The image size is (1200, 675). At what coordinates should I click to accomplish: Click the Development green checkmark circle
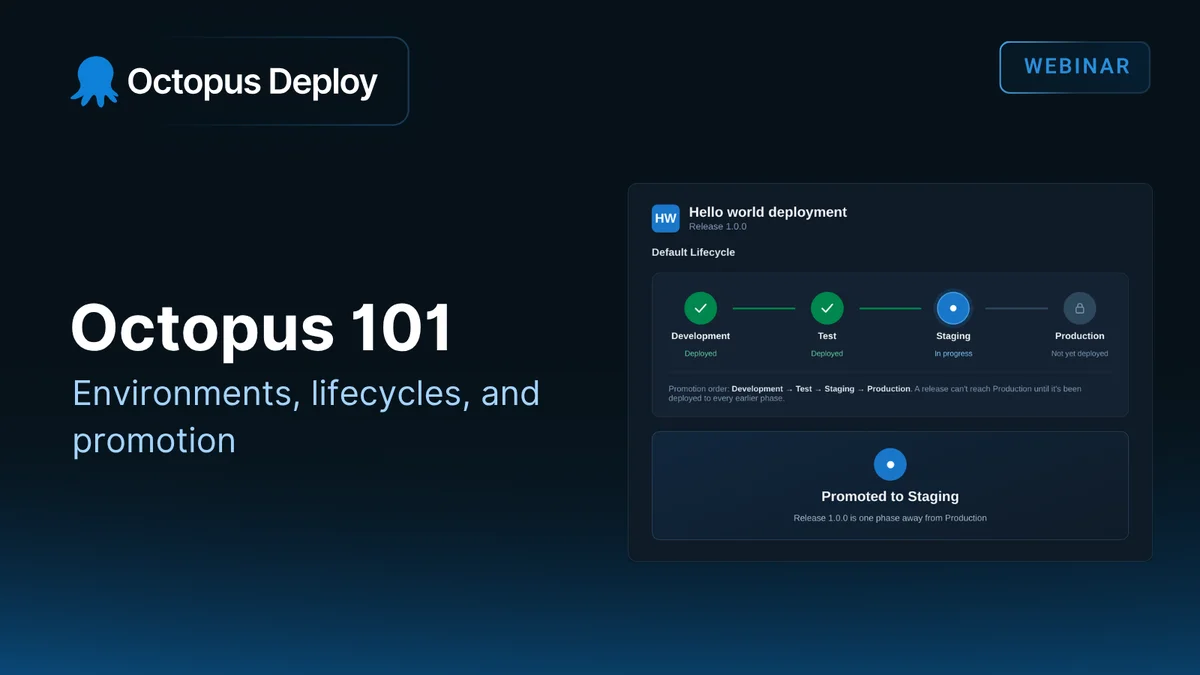pyautogui.click(x=700, y=308)
